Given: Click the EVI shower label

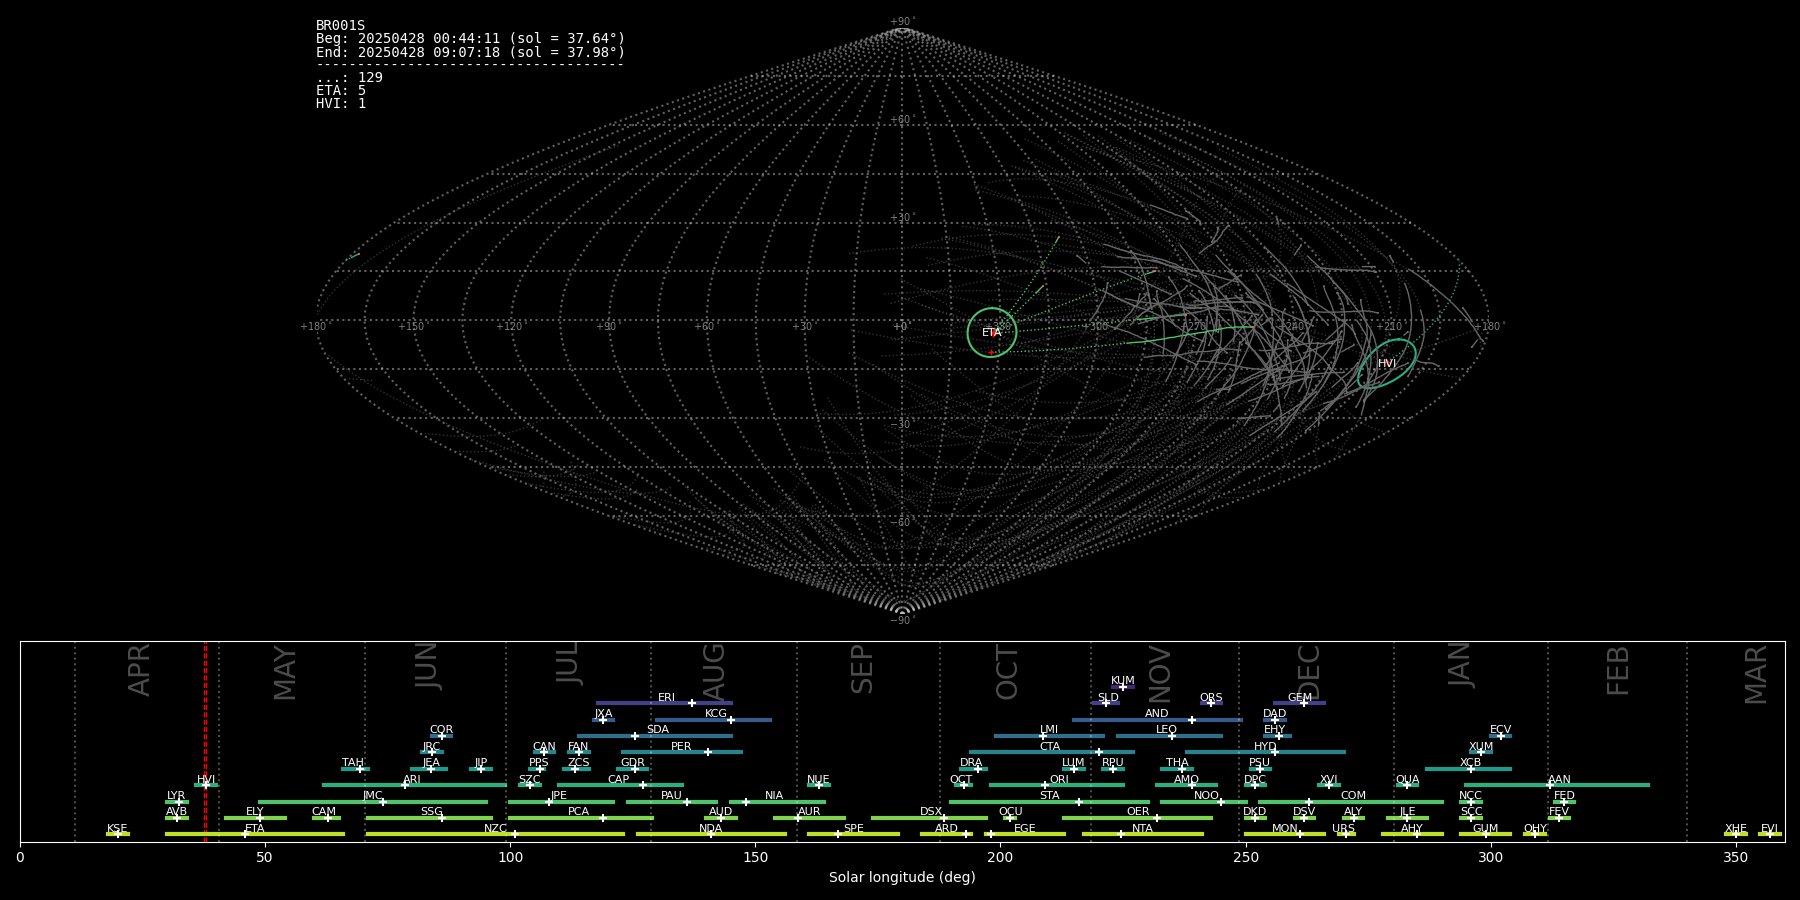Looking at the screenshot, I should [1769, 829].
